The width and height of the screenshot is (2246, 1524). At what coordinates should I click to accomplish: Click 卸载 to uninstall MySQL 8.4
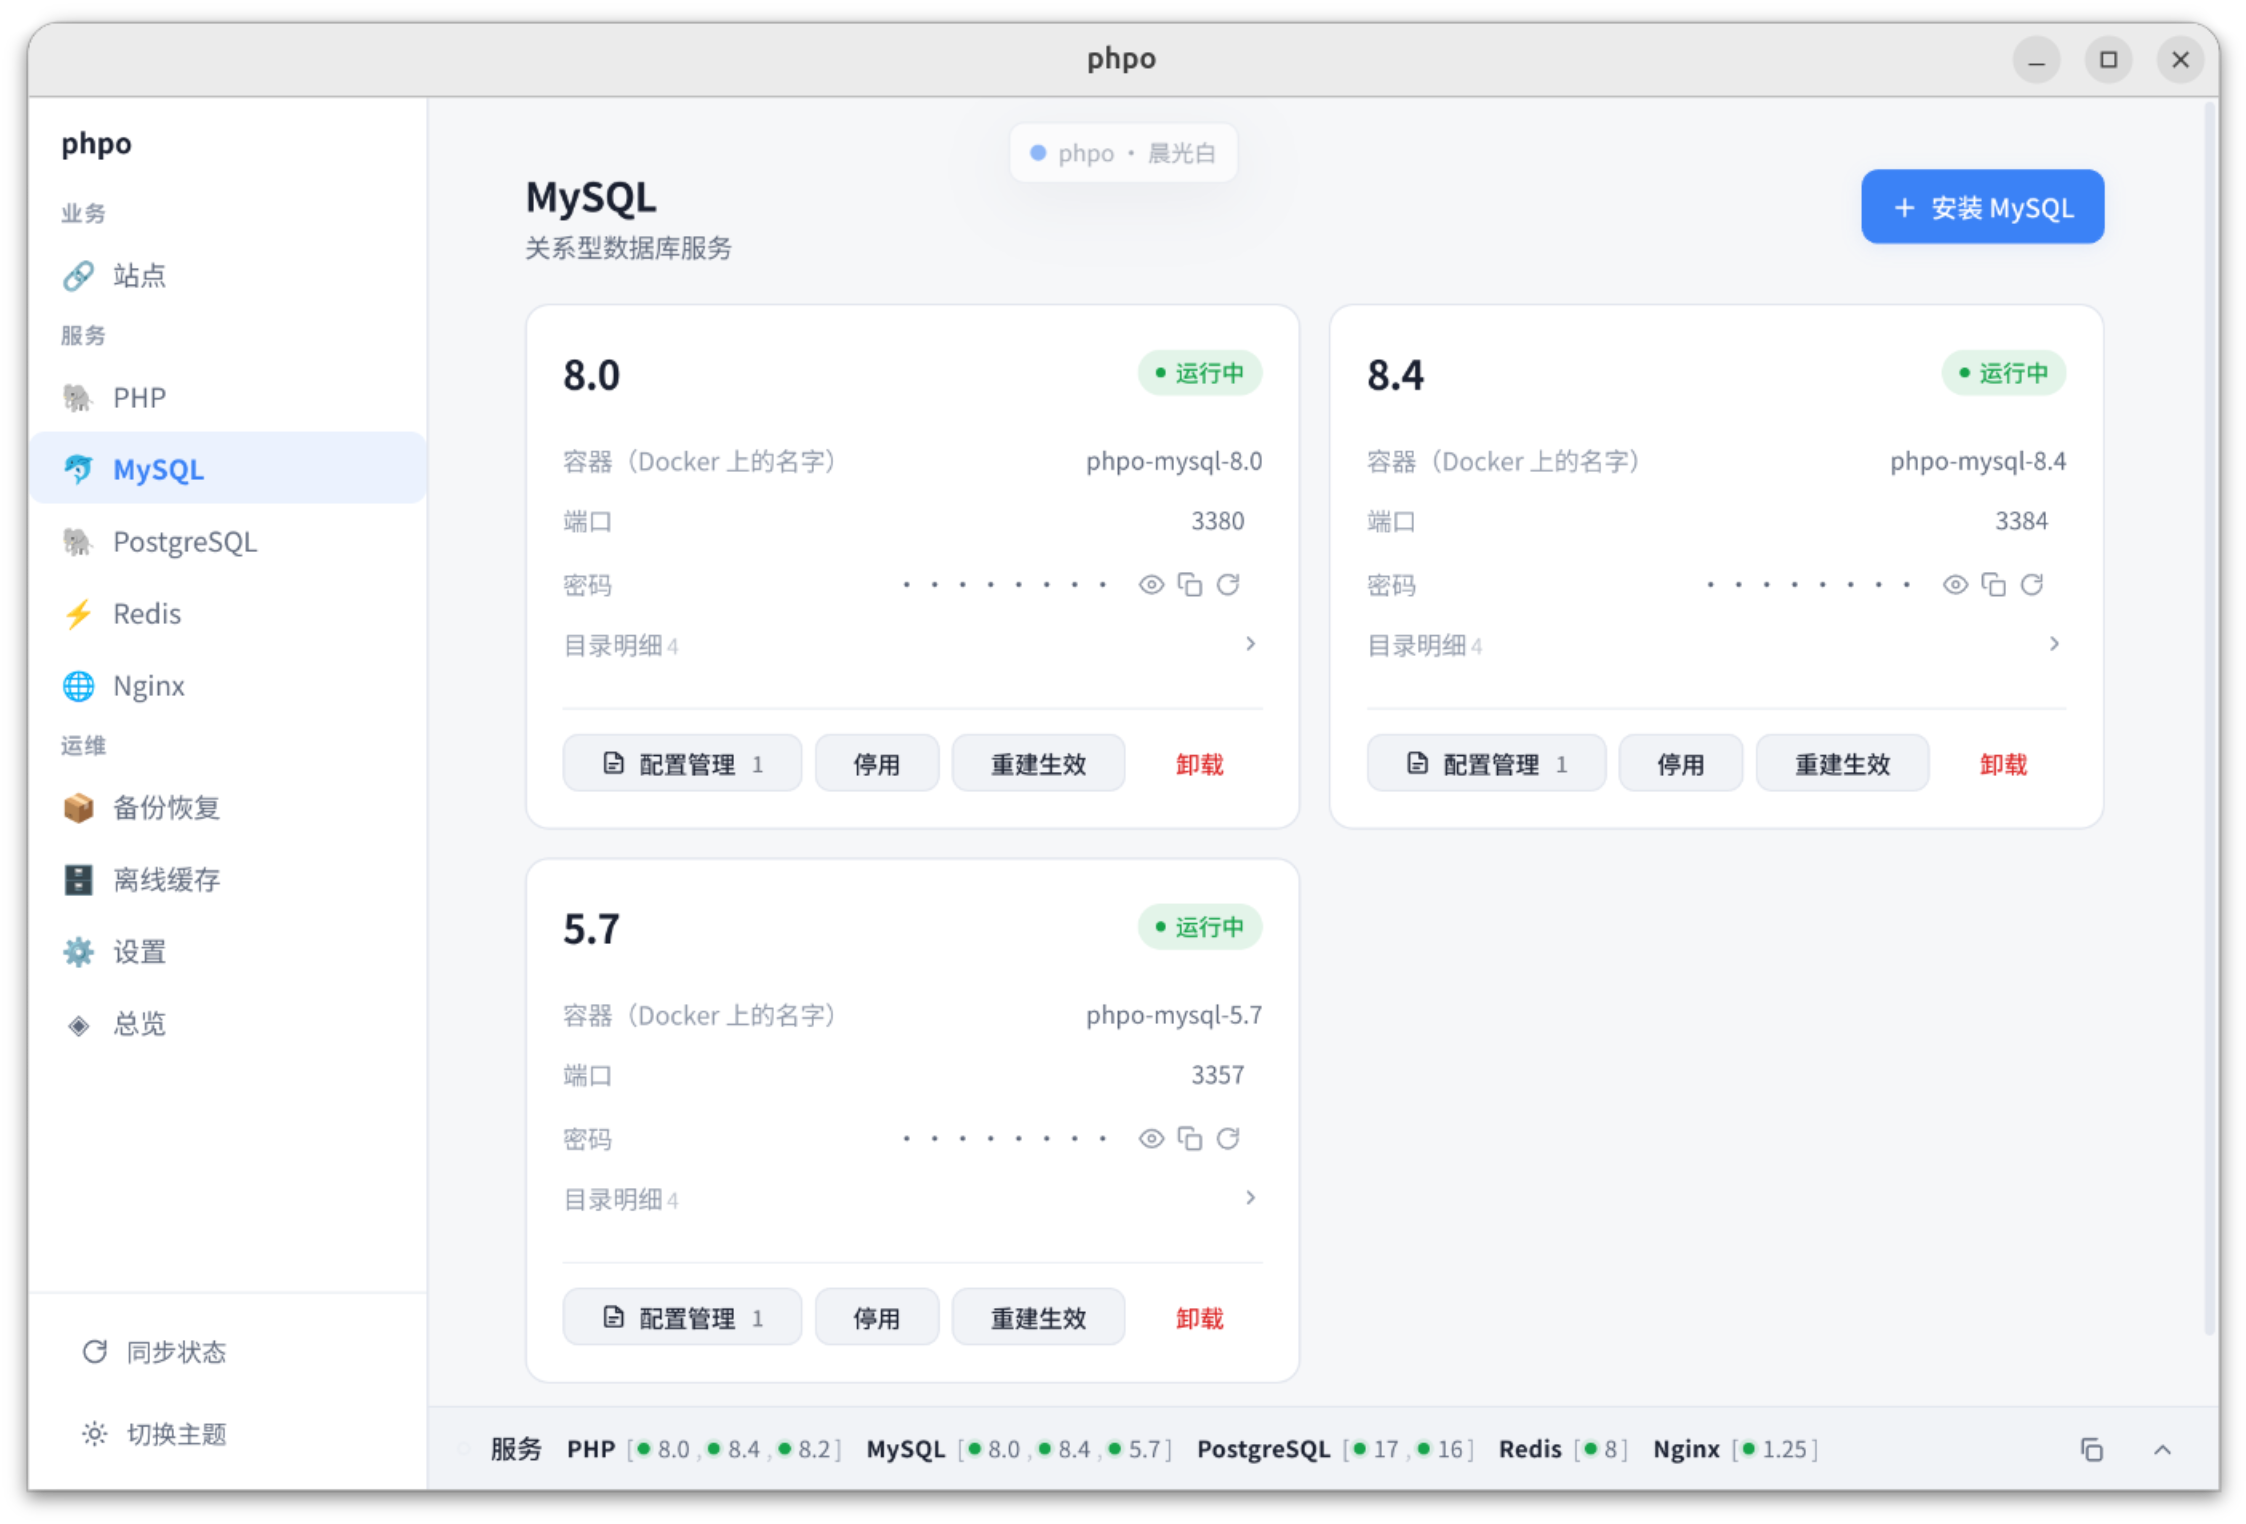[2003, 764]
